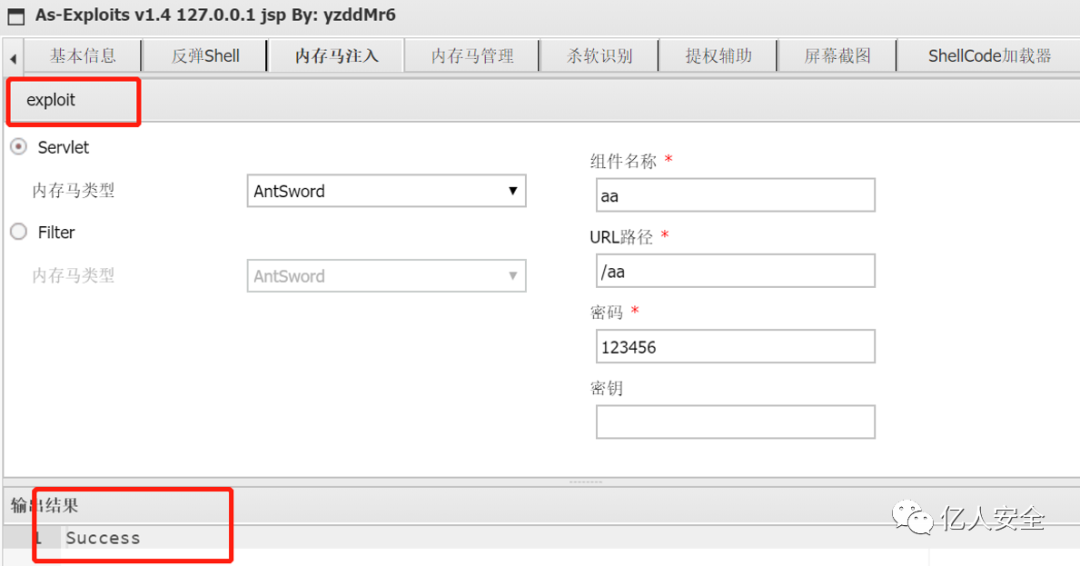Click the 组件名称 input field
Screen dimensions: 1080x566
coord(736,196)
